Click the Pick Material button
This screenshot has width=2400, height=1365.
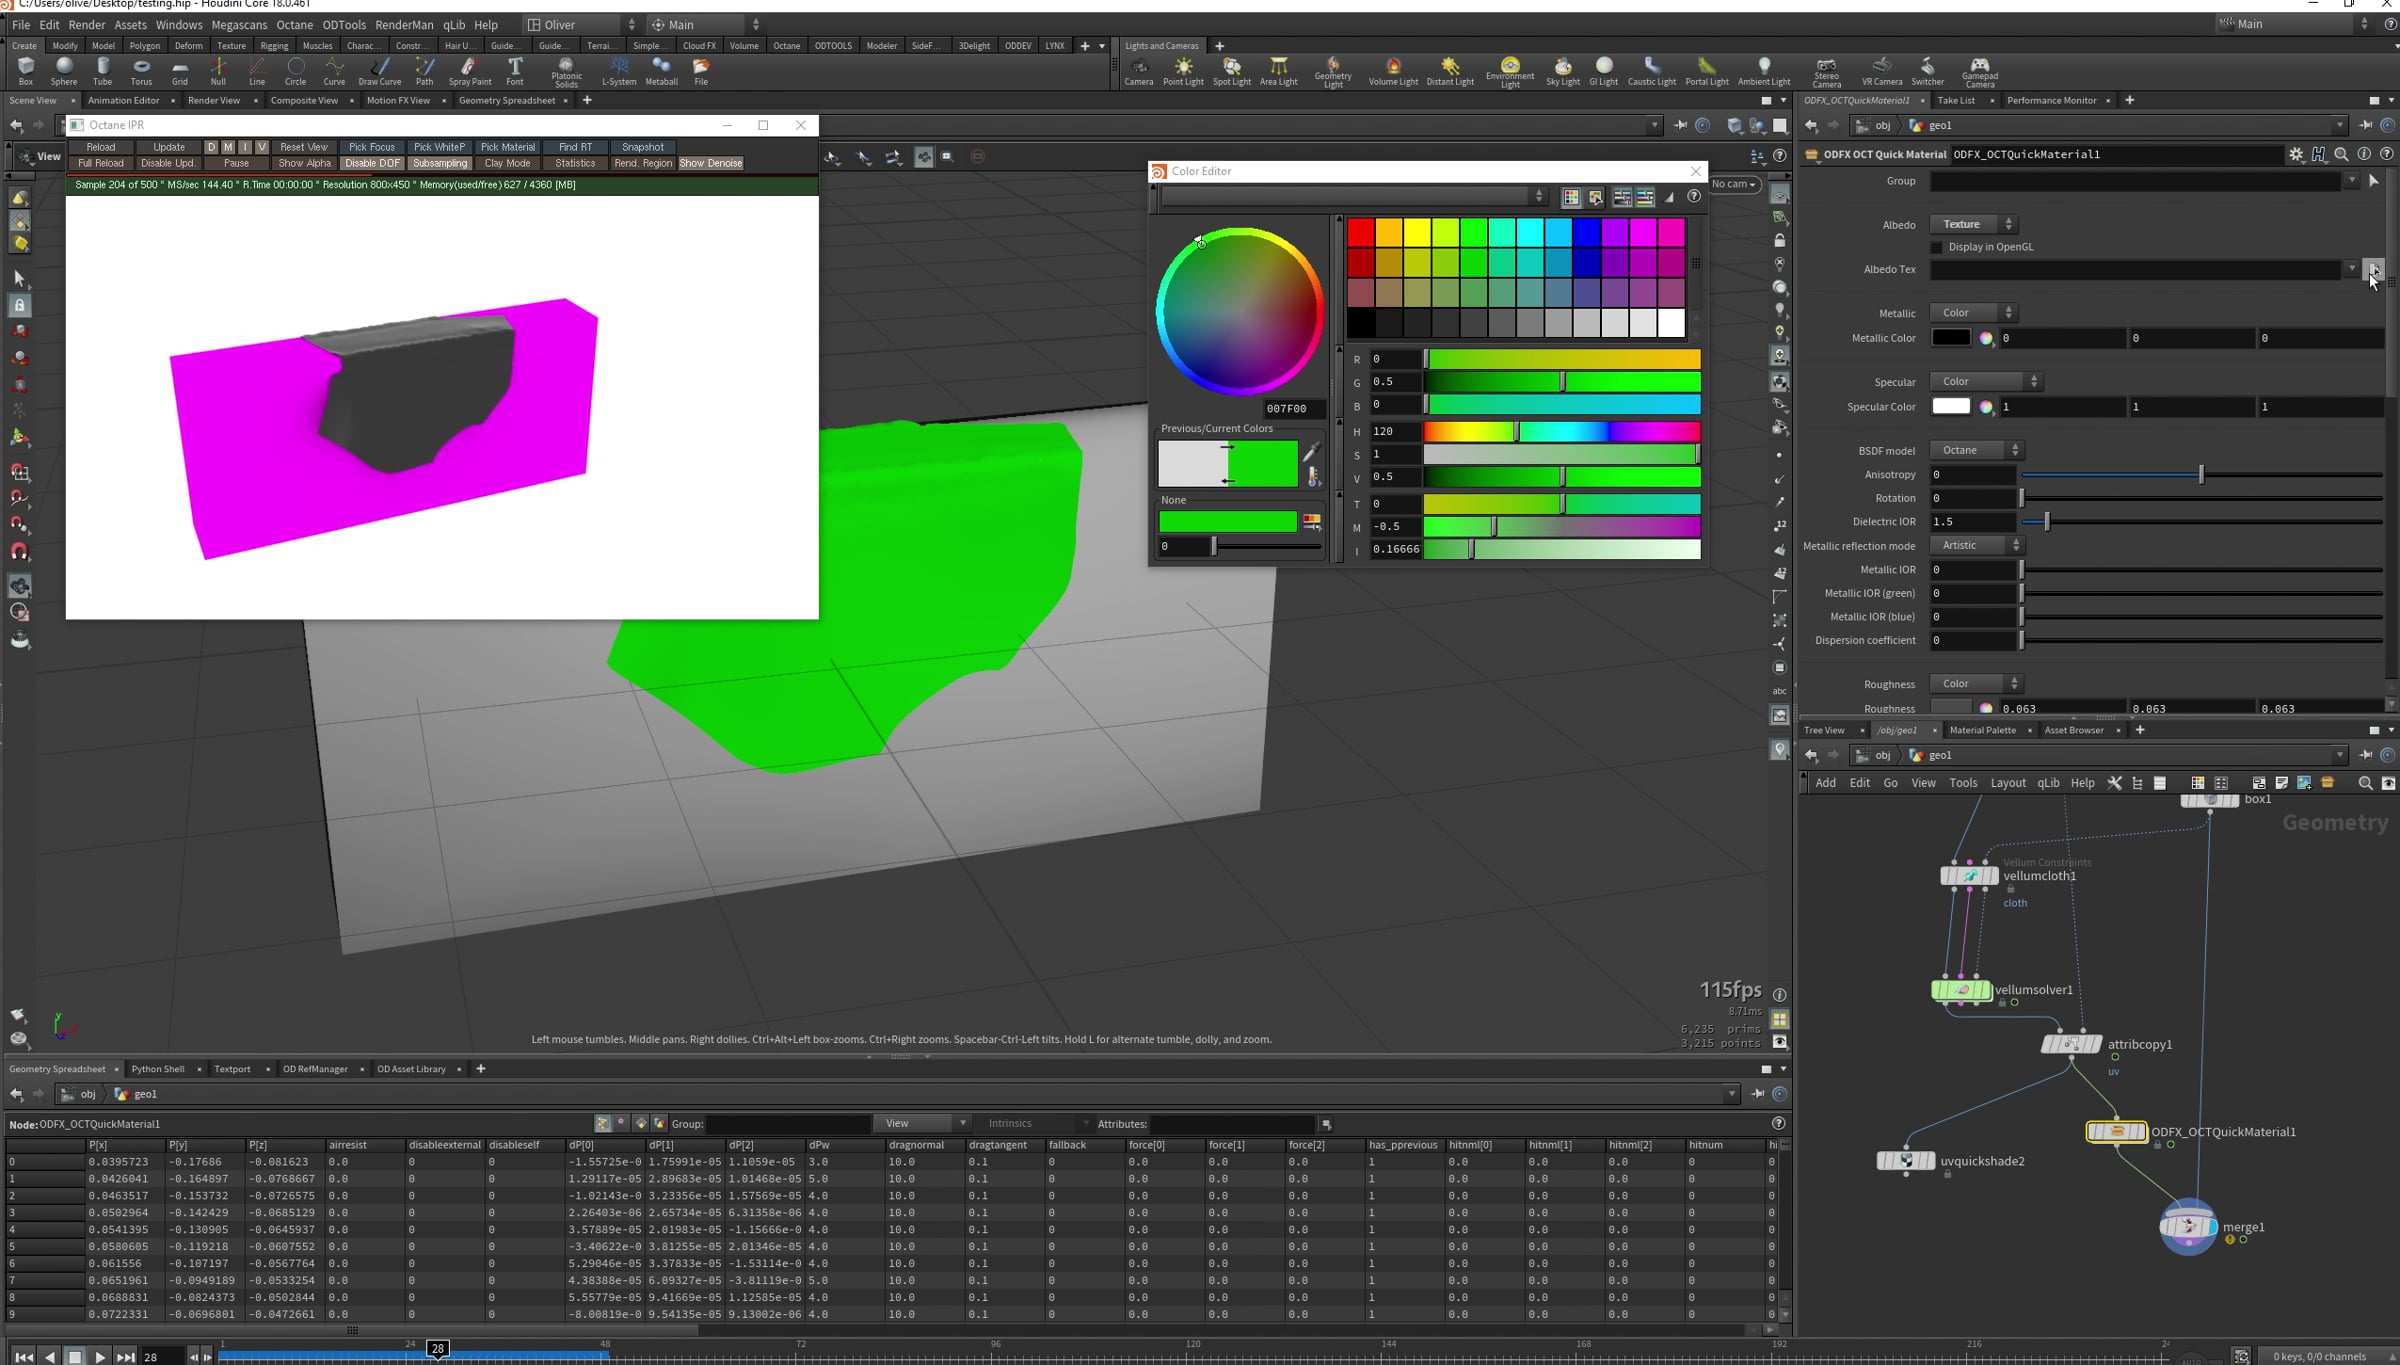[507, 147]
